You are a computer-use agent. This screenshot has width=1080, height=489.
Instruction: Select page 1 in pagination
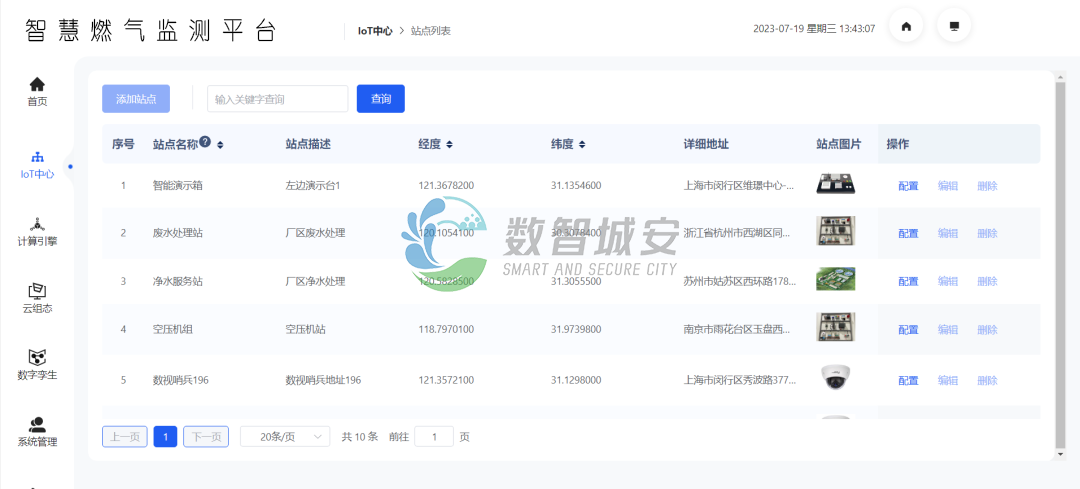pyautogui.click(x=165, y=437)
